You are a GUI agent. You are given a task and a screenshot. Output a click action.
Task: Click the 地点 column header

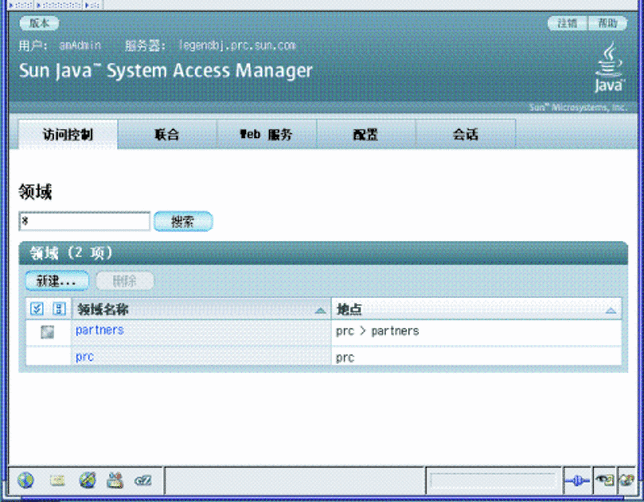pos(349,309)
